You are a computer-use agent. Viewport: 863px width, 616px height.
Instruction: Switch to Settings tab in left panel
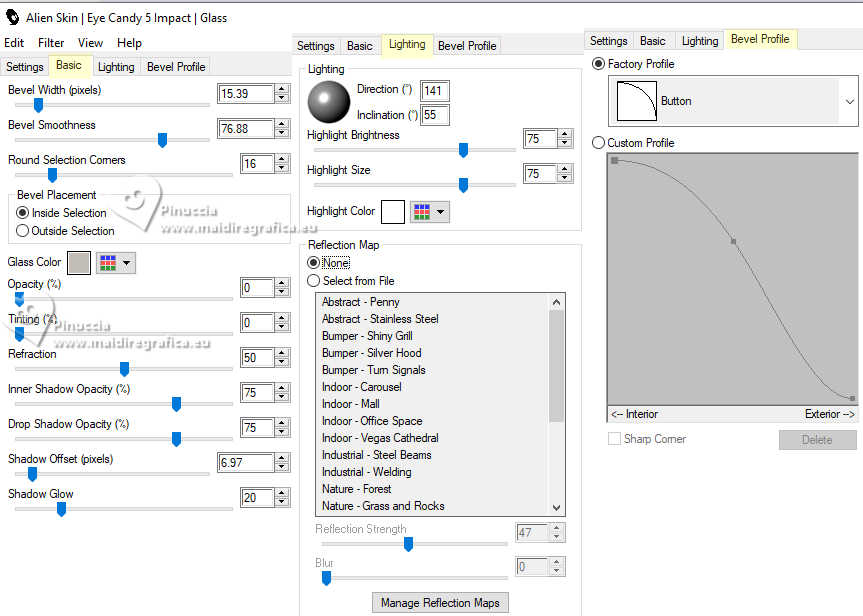pyautogui.click(x=25, y=67)
